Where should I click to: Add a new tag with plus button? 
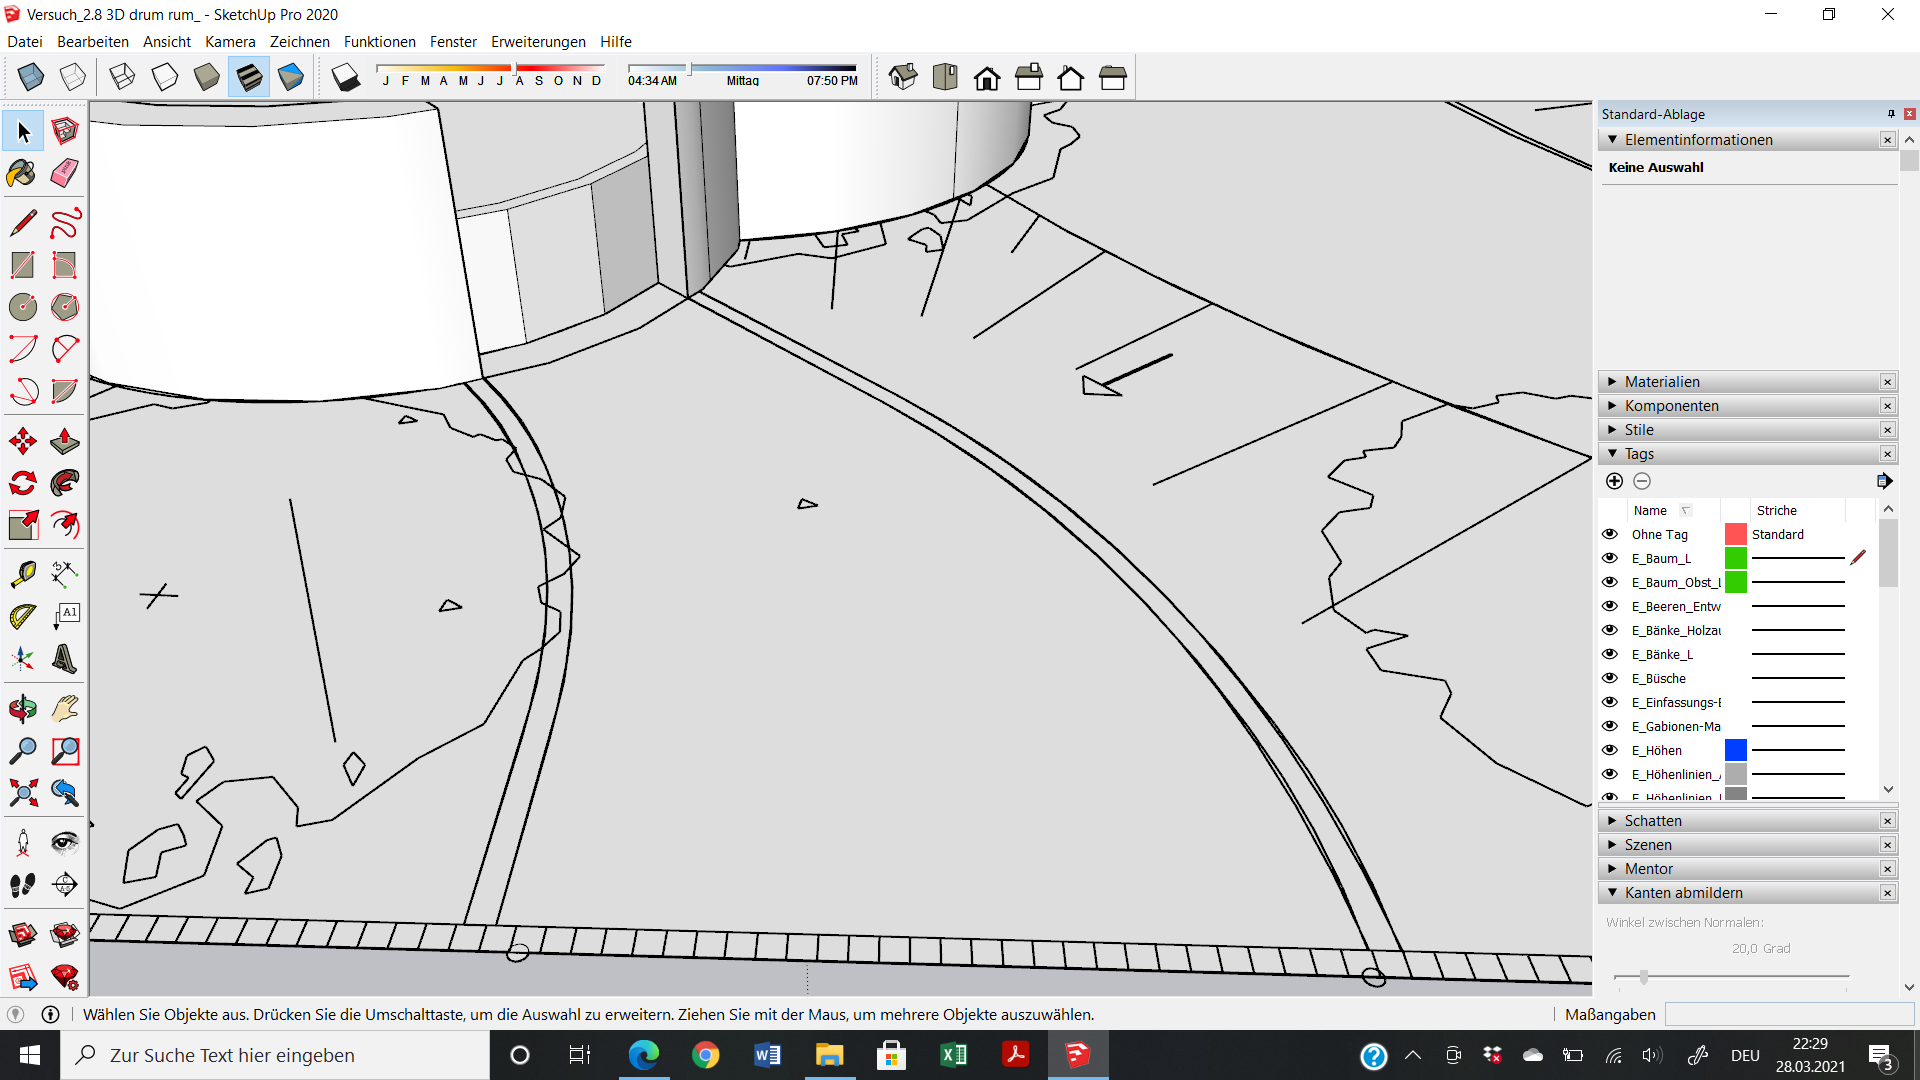(x=1614, y=481)
